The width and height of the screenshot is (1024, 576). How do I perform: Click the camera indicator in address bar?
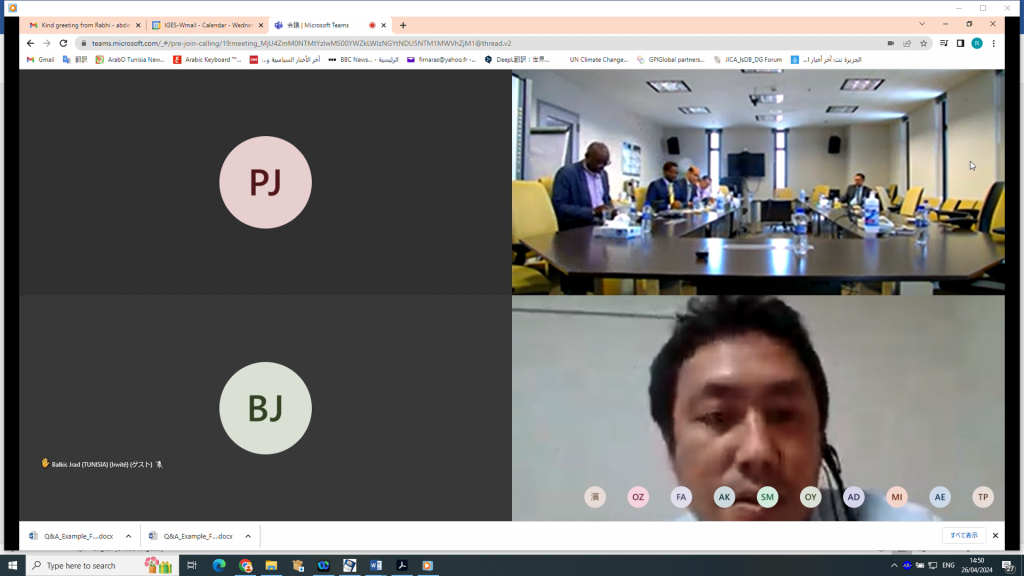(890, 43)
